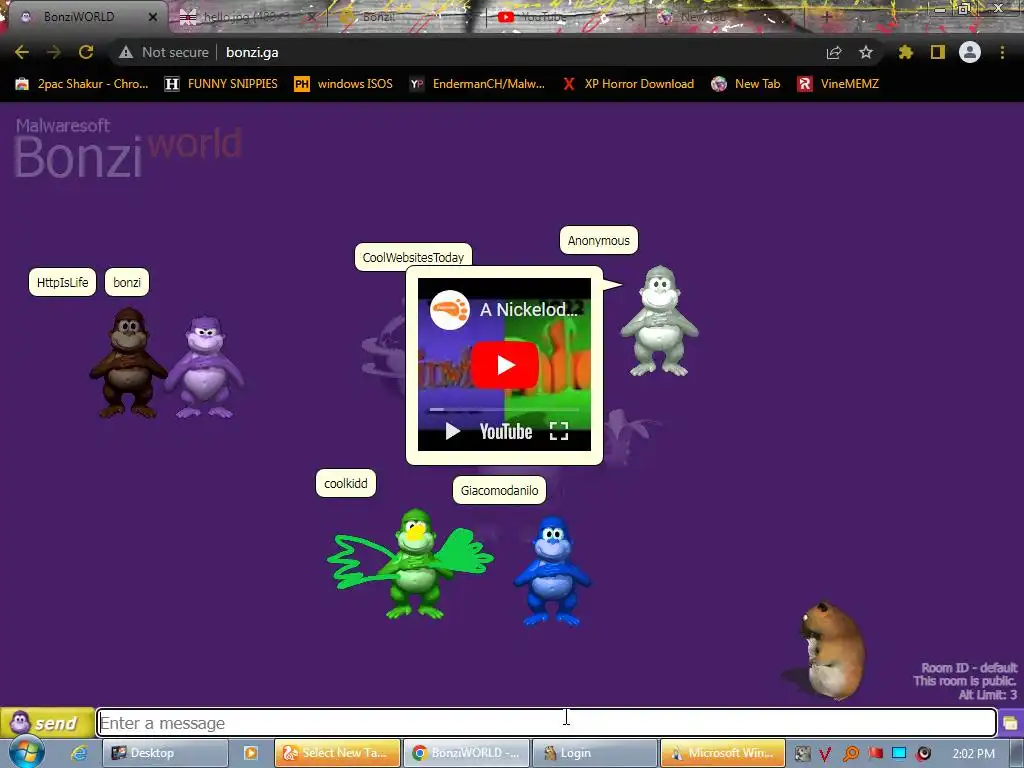The image size is (1024, 768).
Task: Open the media player taskbar icon
Action: (x=250, y=753)
